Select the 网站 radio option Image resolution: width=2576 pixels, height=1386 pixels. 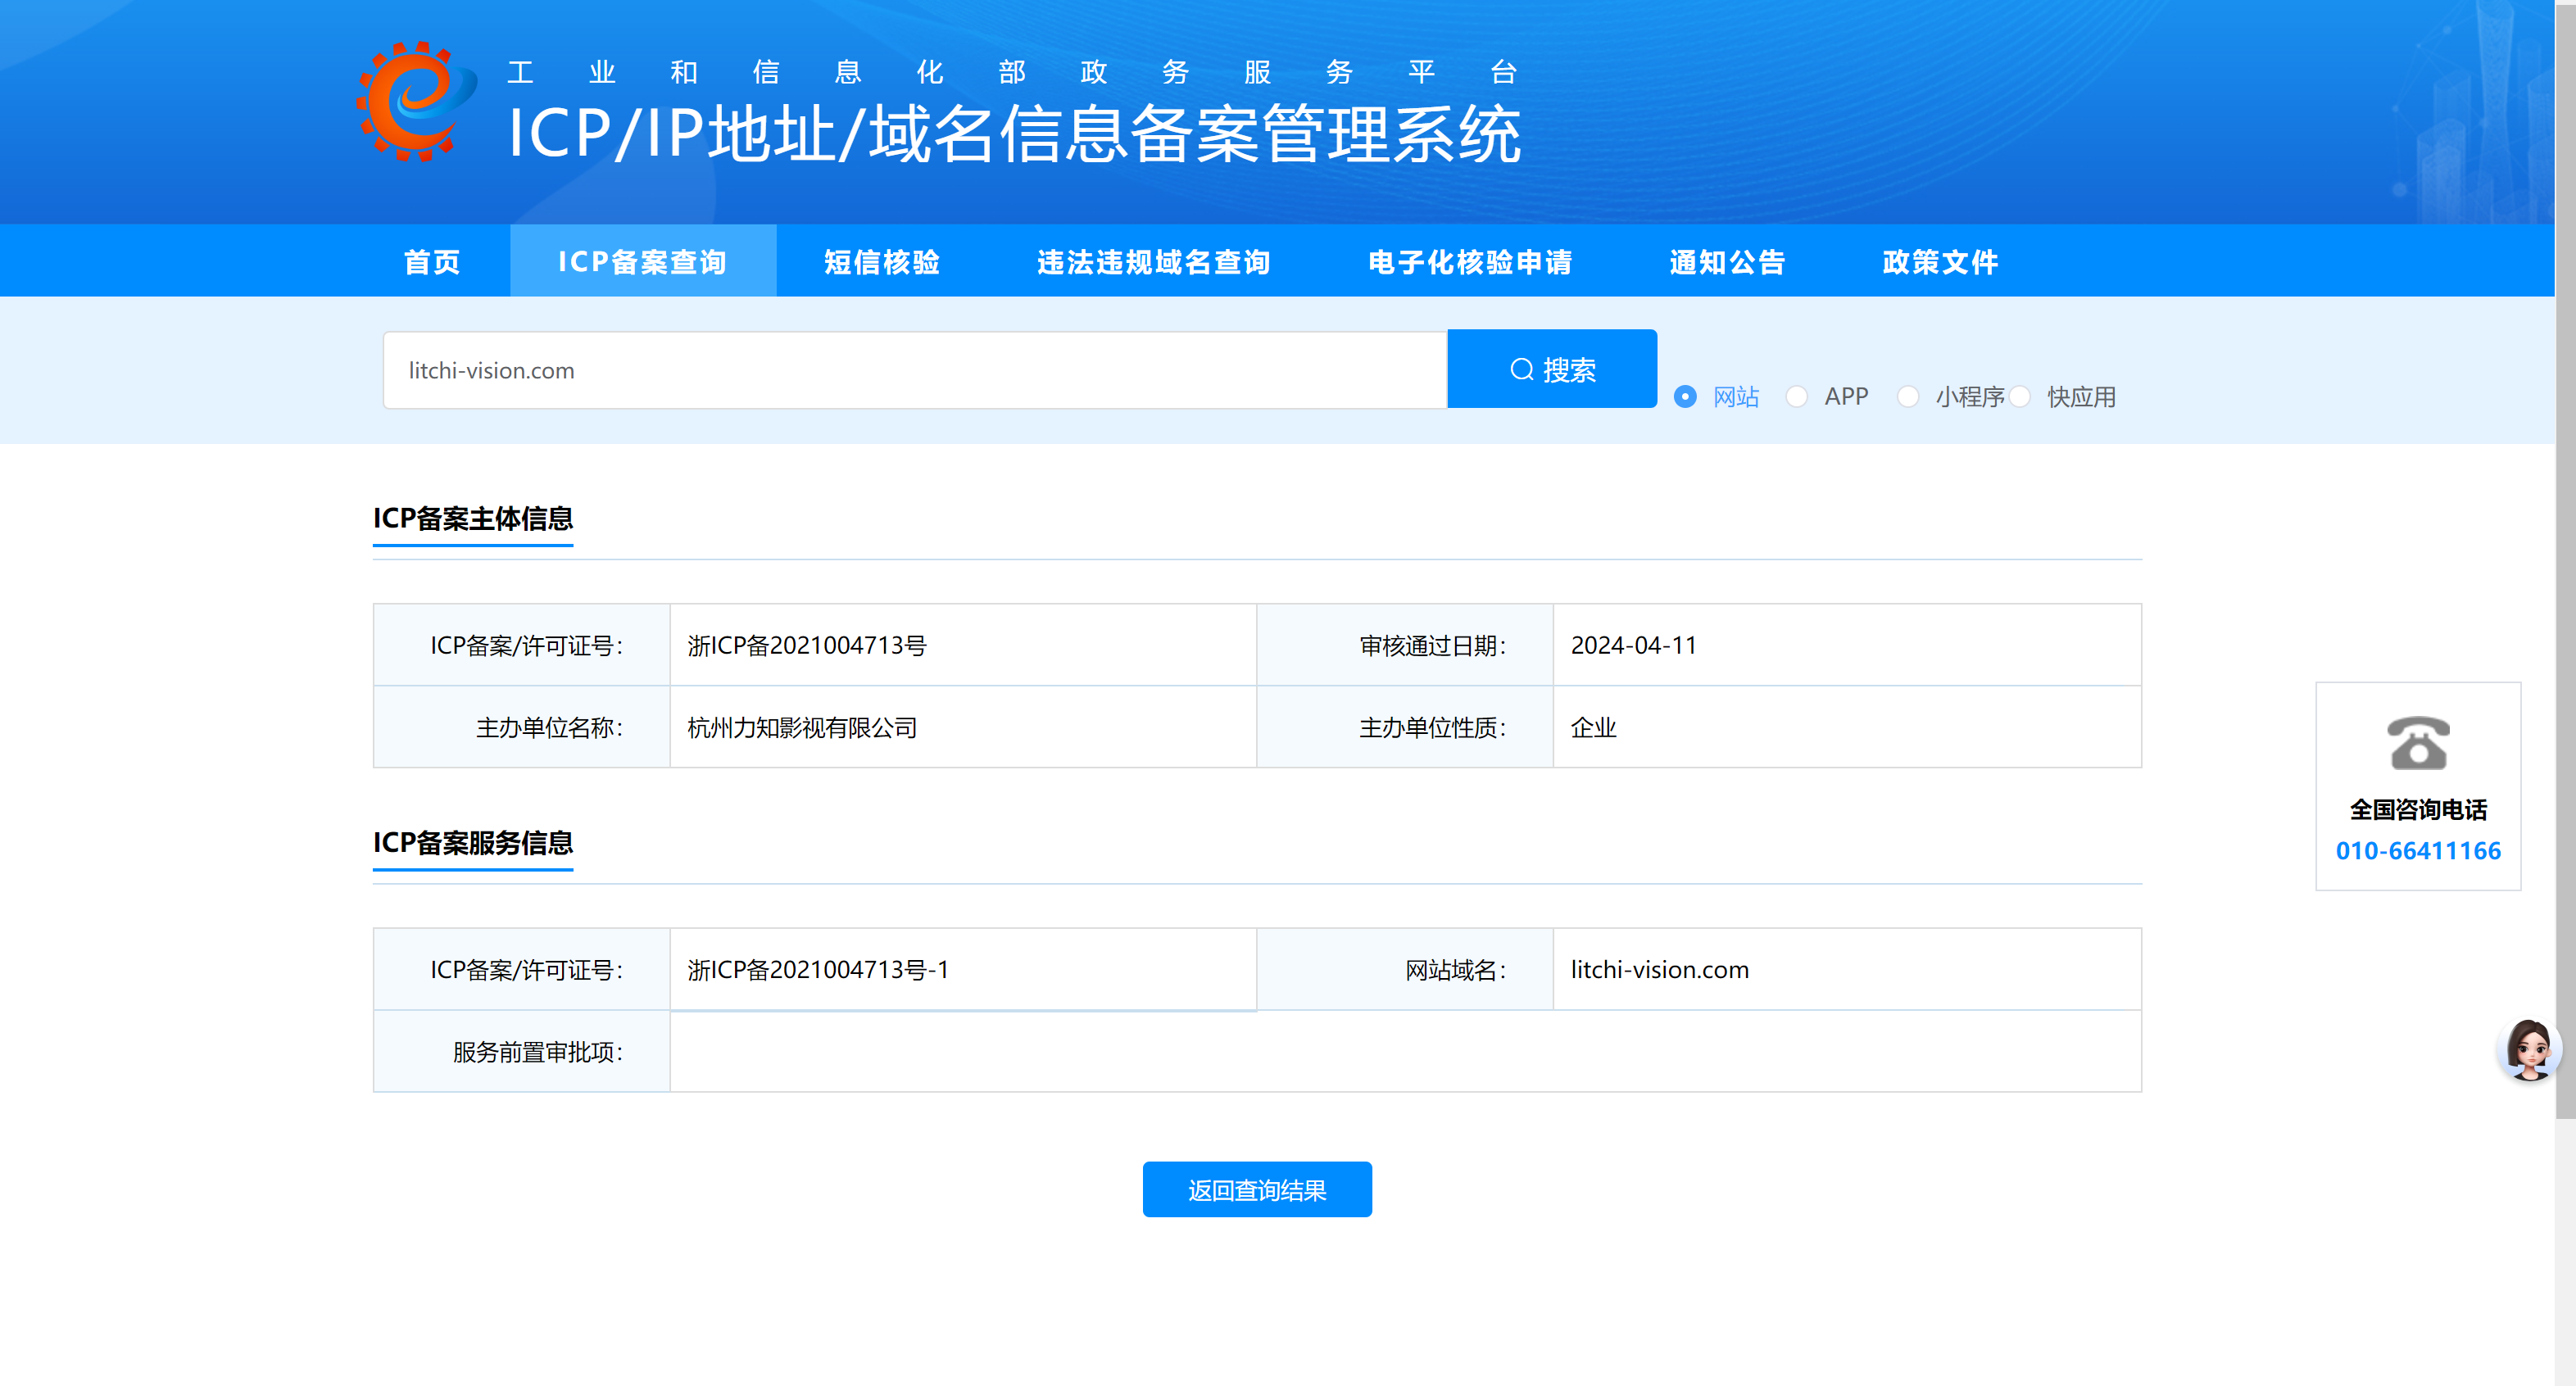pos(1685,397)
